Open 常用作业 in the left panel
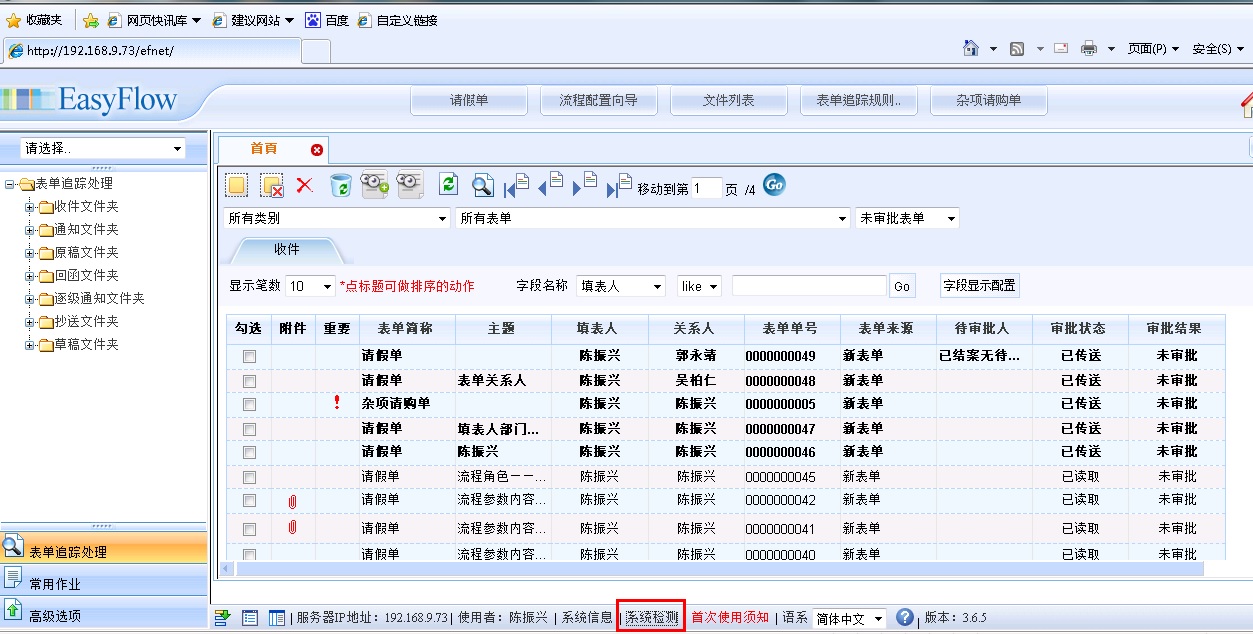 [x=55, y=584]
